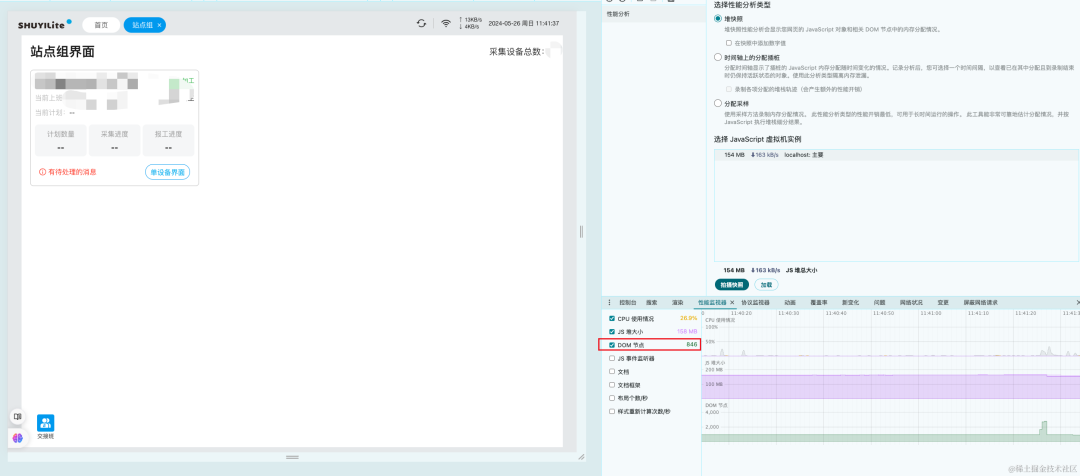The height and width of the screenshot is (476, 1080).
Task: Close the 站点组 tab with its X
Action: (x=159, y=25)
